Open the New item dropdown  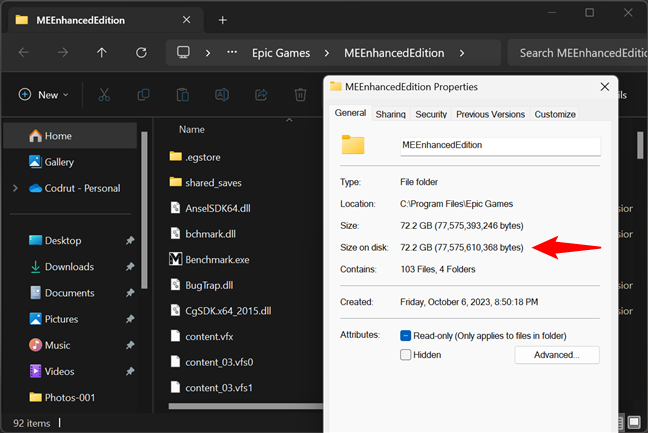tap(43, 95)
